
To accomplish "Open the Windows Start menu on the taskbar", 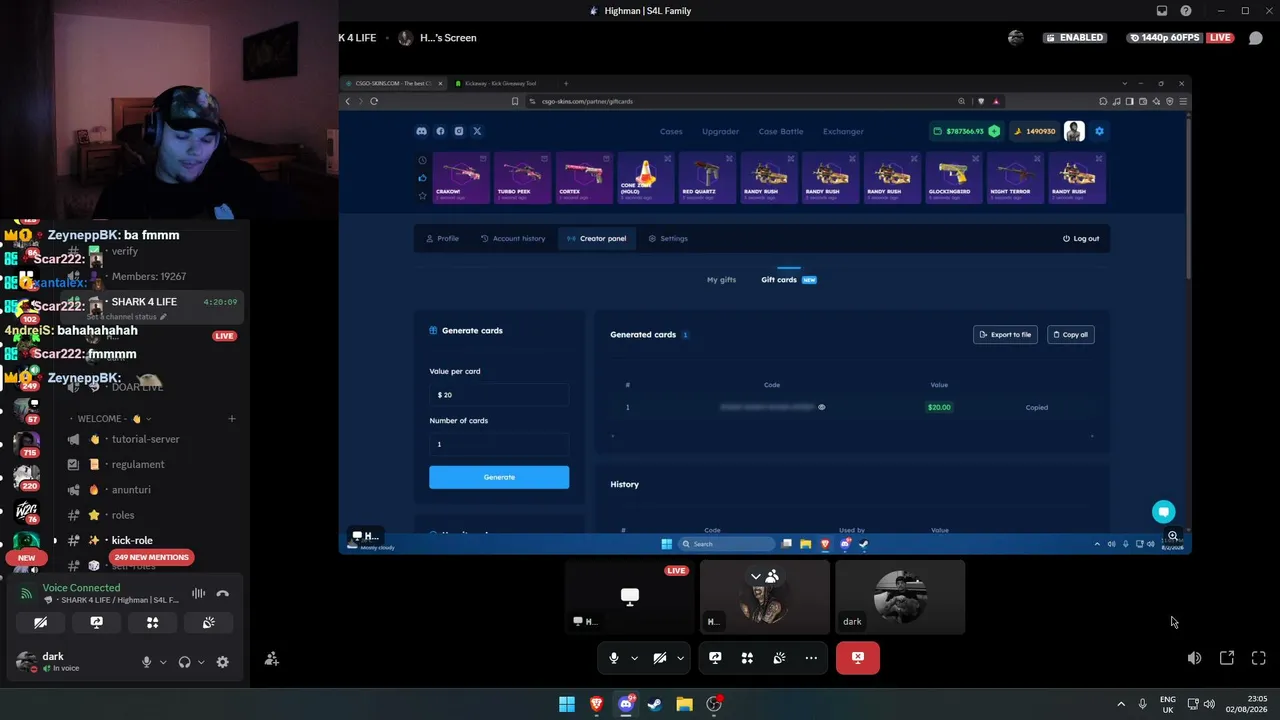I will (567, 704).
